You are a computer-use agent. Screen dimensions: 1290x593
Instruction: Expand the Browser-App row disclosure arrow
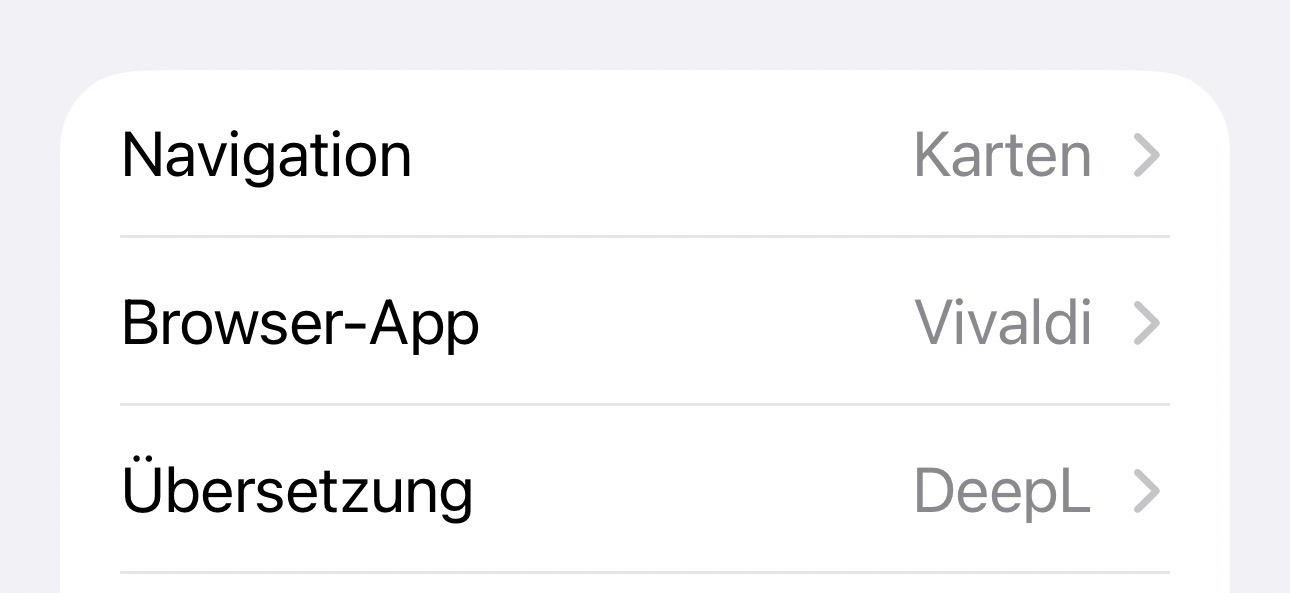[1146, 324]
